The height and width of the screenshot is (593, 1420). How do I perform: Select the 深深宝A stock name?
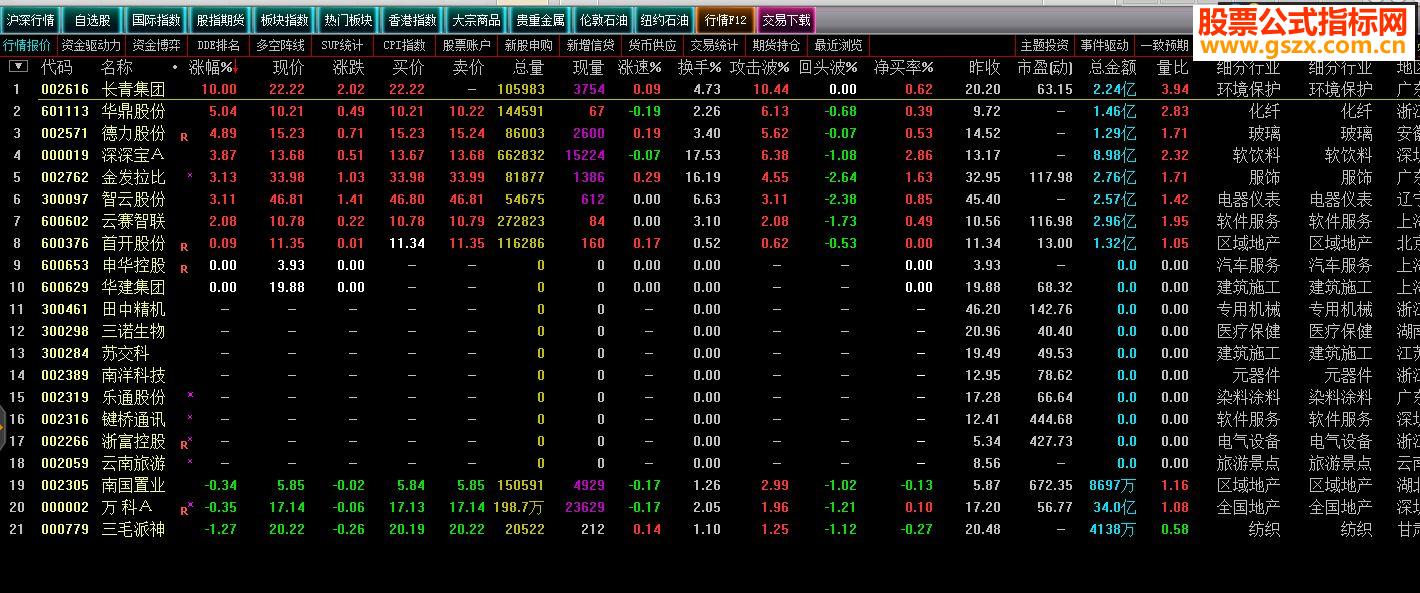coord(133,155)
